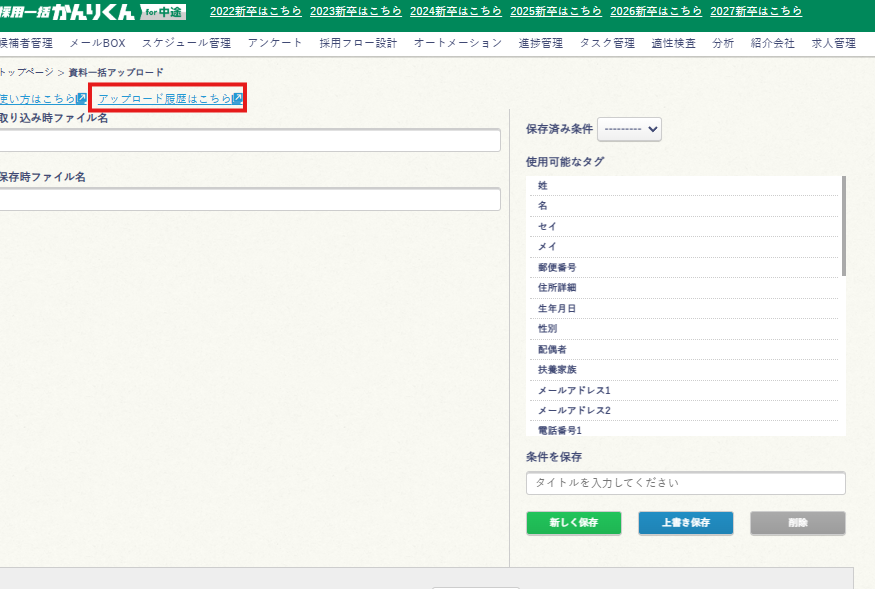Open the 2027新卒はこちら link
The height and width of the screenshot is (589, 875).
756,11
